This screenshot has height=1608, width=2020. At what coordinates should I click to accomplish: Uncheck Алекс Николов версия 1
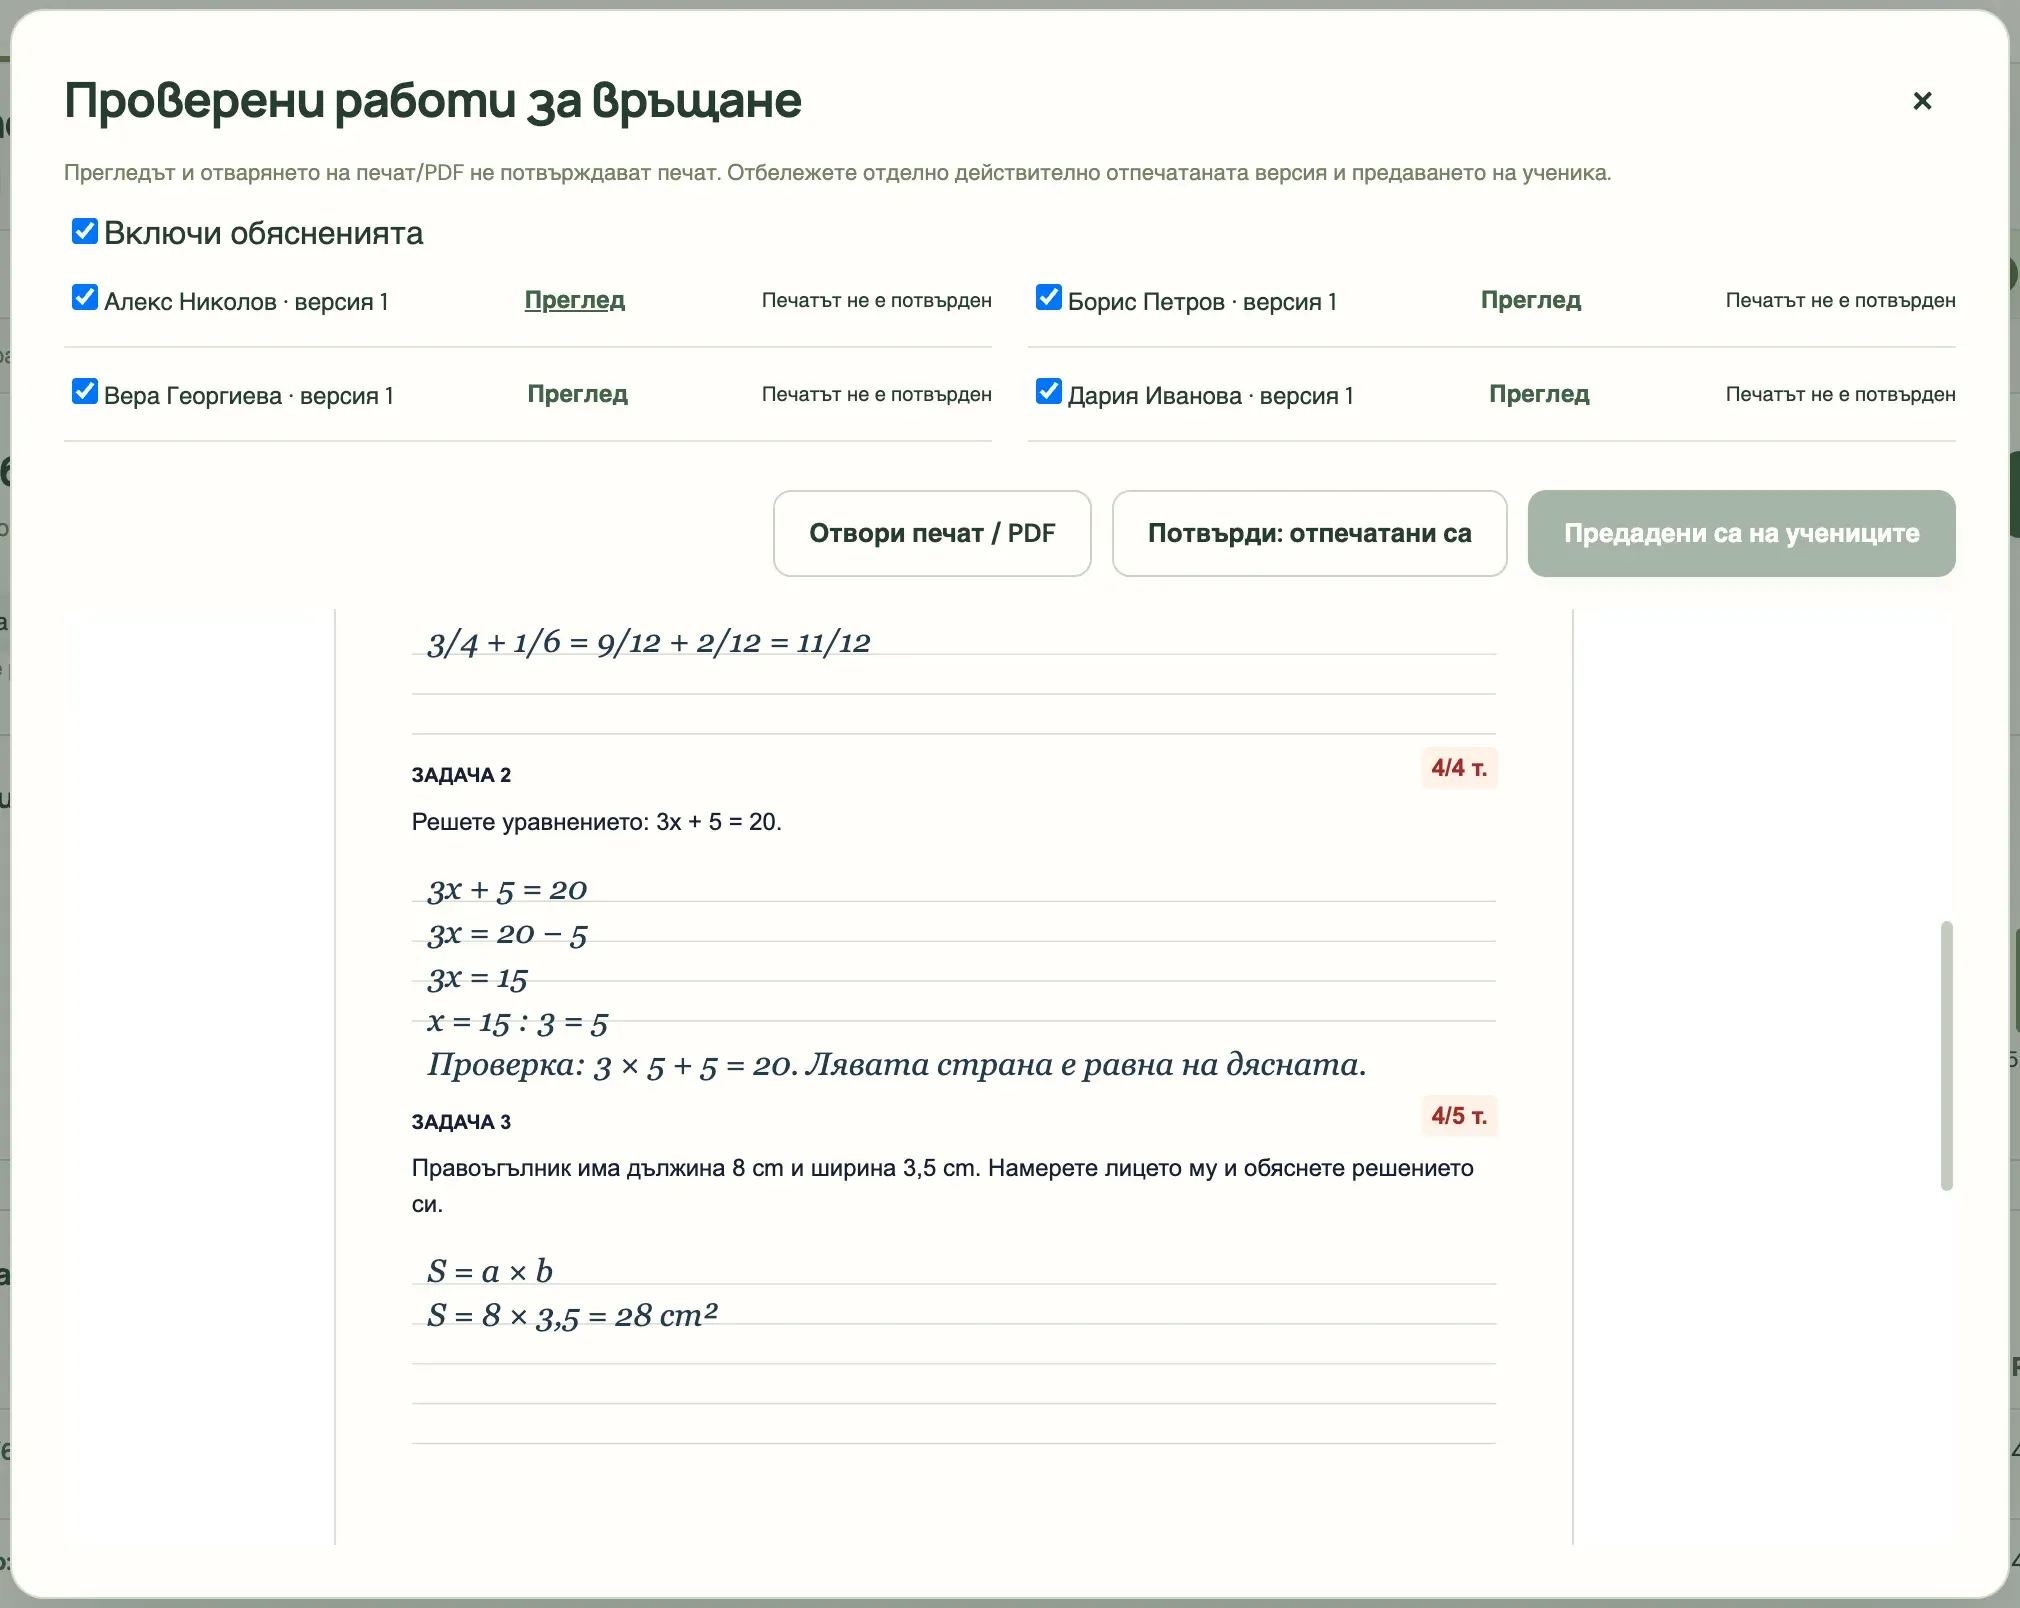point(85,298)
